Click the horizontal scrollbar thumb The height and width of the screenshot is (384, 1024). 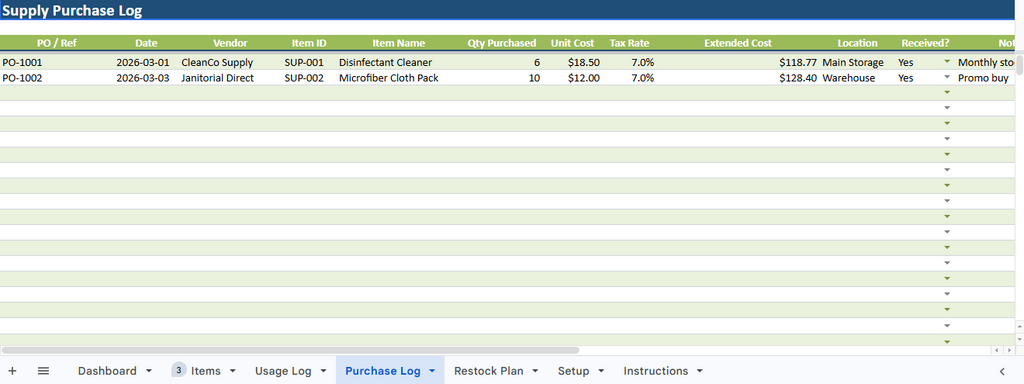(290, 351)
